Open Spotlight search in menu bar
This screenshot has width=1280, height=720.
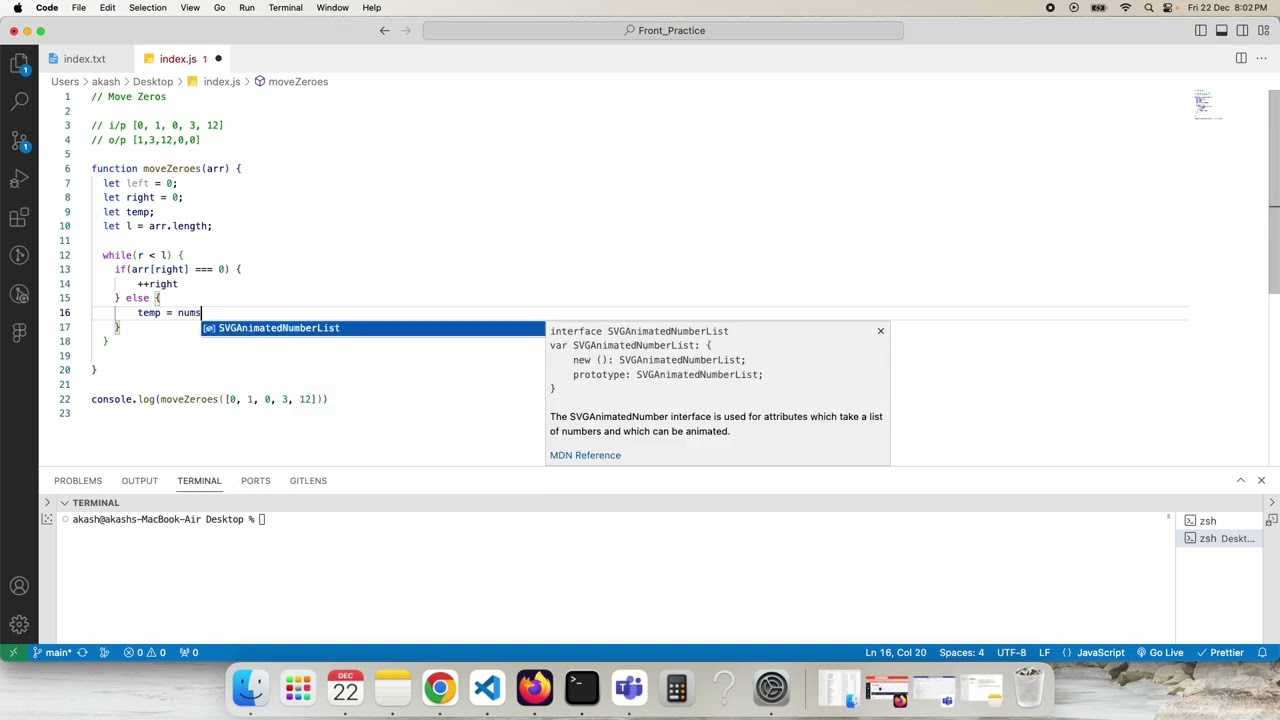pos(1149,8)
